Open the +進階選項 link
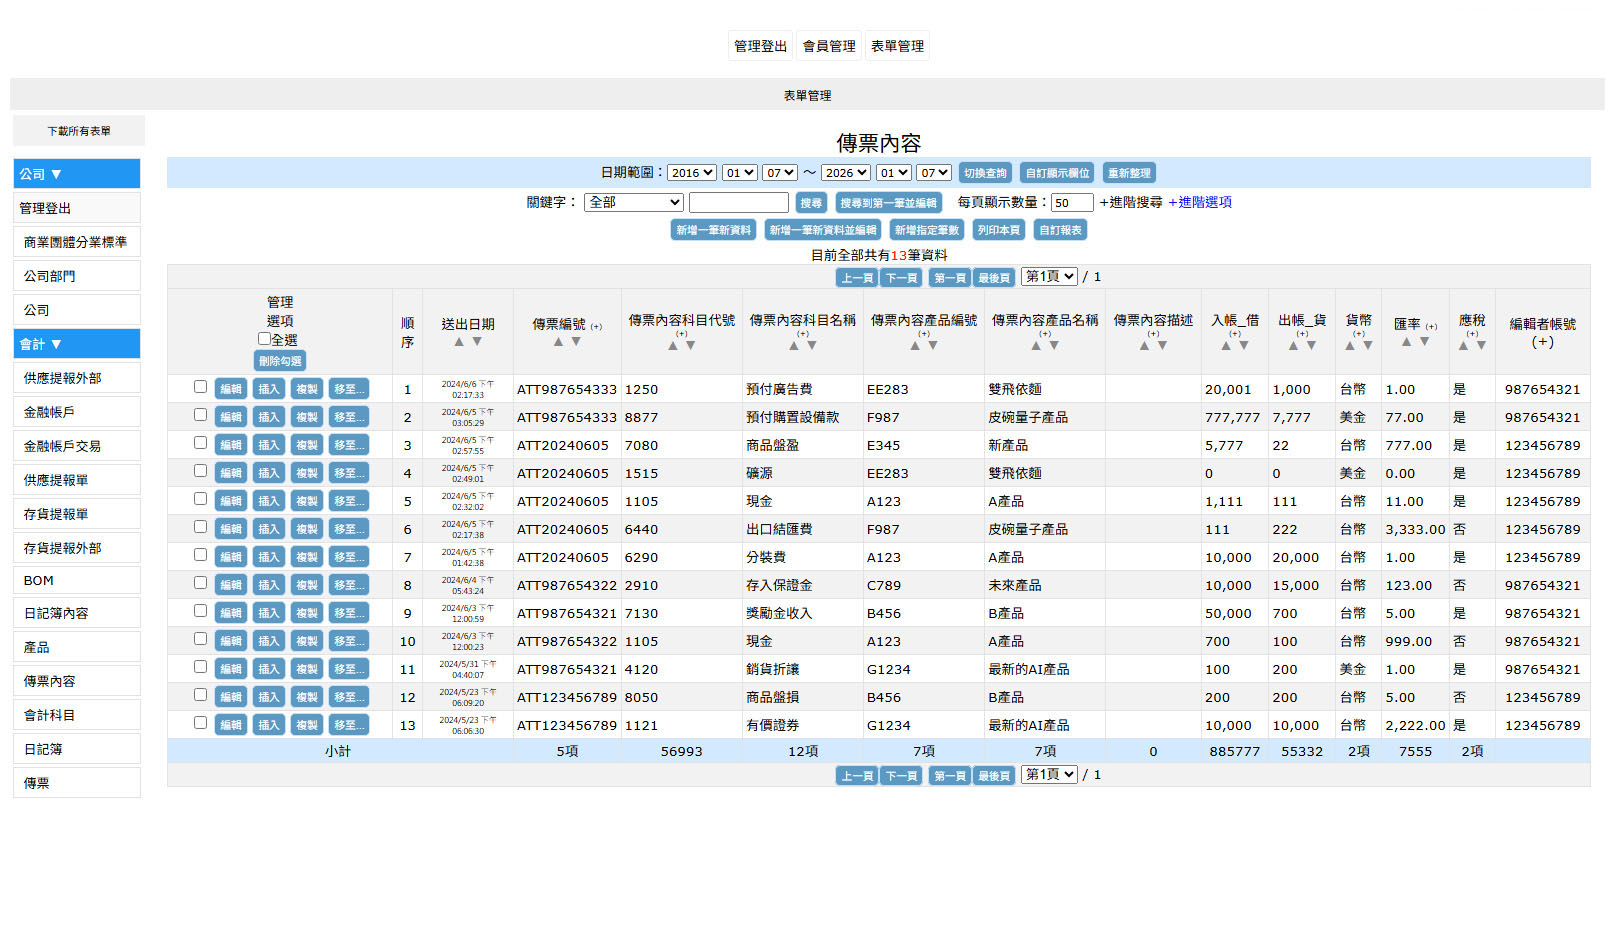This screenshot has width=1615, height=934. click(1200, 202)
